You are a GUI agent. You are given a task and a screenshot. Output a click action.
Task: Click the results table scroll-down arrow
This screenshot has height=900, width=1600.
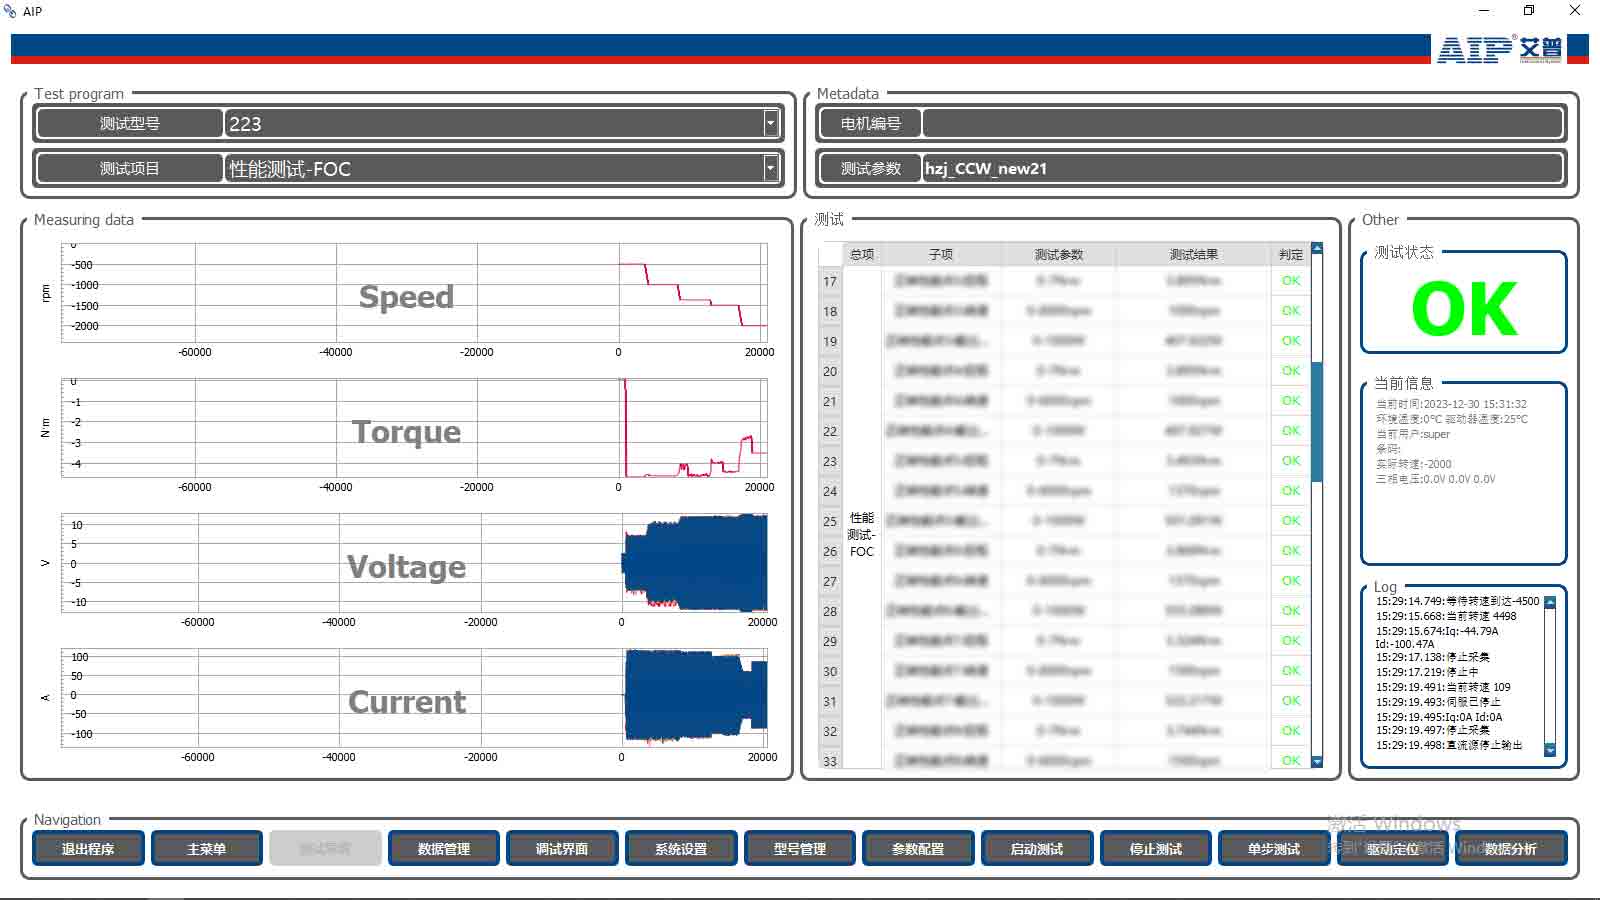point(1317,761)
